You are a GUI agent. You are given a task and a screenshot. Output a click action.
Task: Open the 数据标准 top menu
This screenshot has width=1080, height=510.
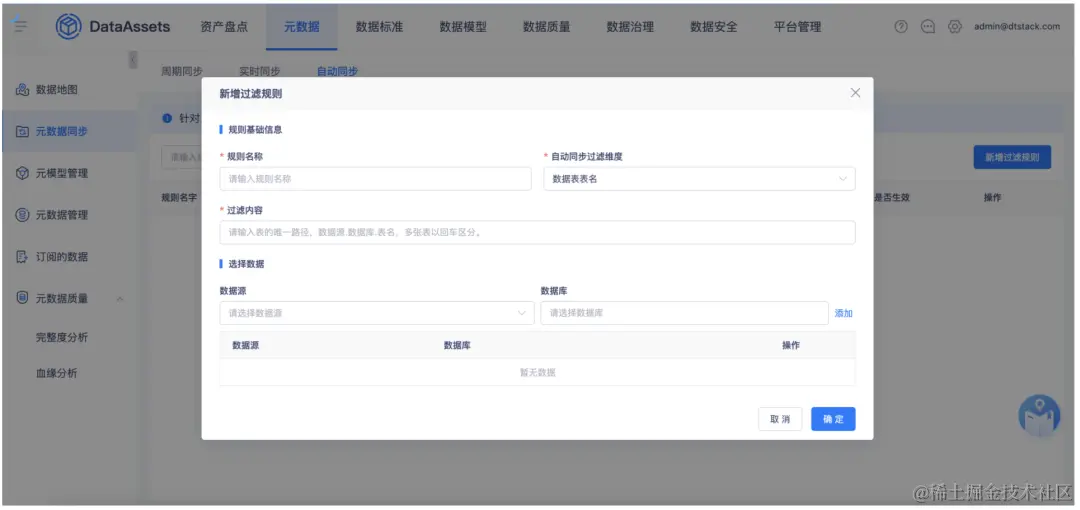click(379, 27)
